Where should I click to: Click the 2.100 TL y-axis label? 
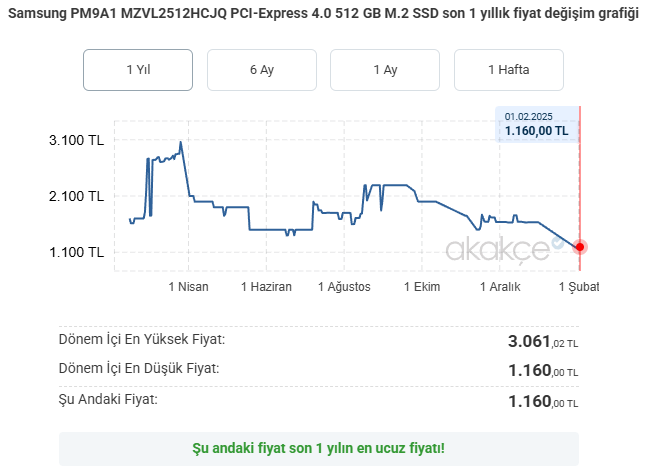76,197
